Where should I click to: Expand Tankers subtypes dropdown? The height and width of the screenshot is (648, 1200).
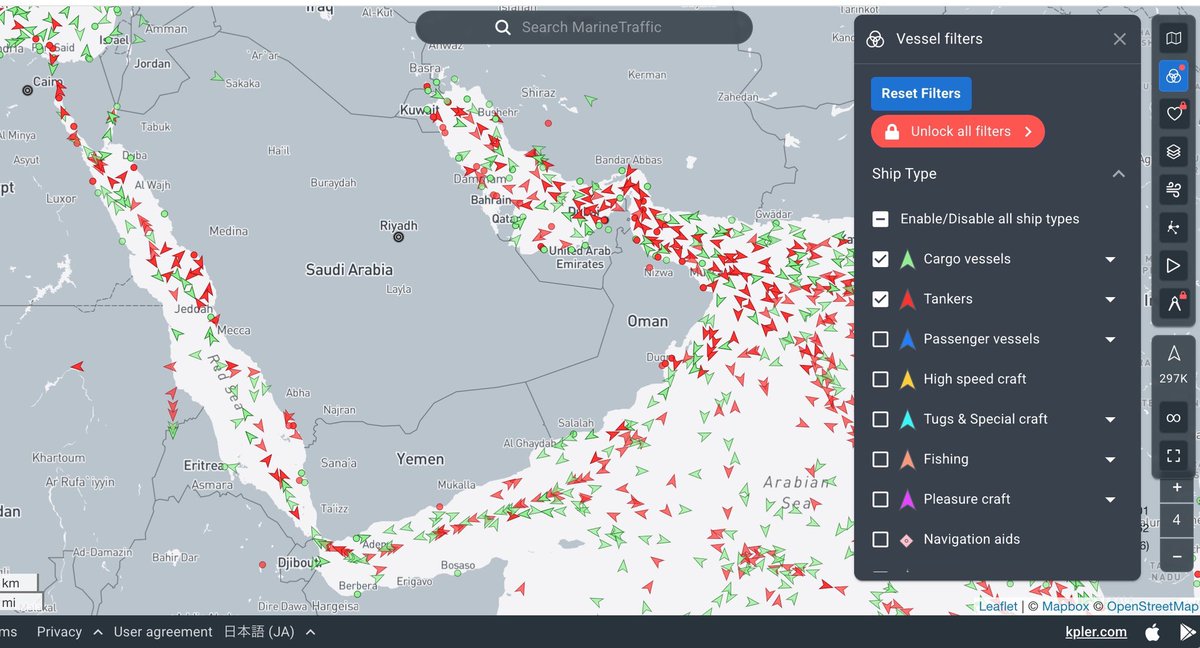[1110, 299]
